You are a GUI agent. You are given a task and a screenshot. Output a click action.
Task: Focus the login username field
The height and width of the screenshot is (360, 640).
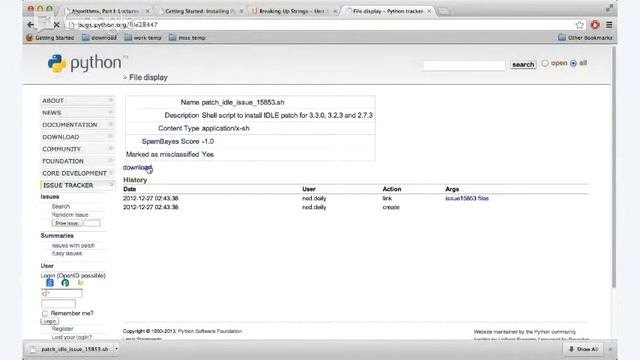[61, 293]
